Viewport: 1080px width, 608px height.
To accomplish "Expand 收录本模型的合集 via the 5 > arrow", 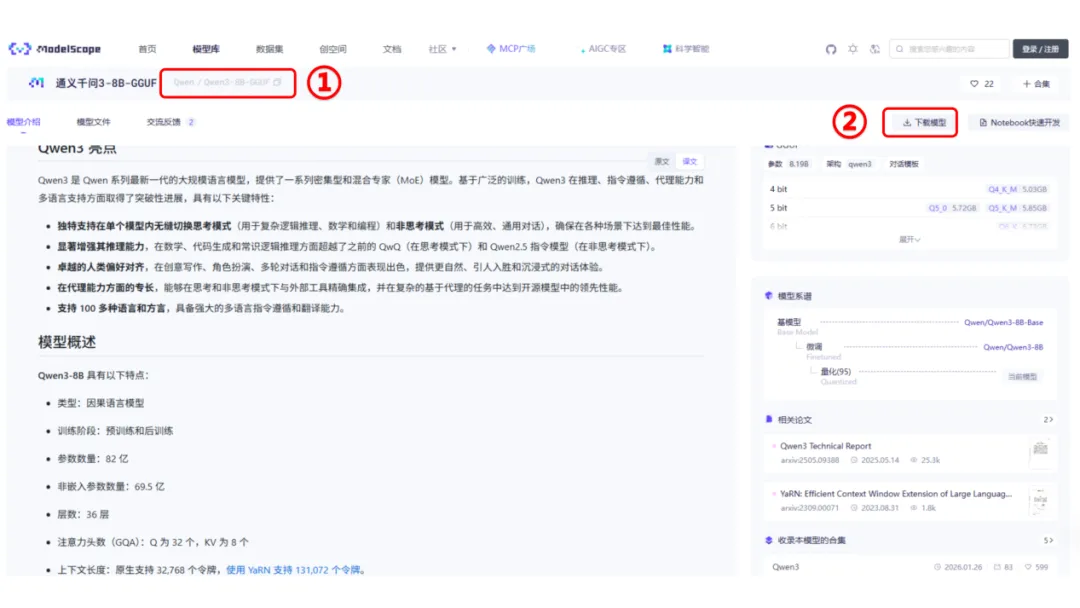I will point(1048,541).
